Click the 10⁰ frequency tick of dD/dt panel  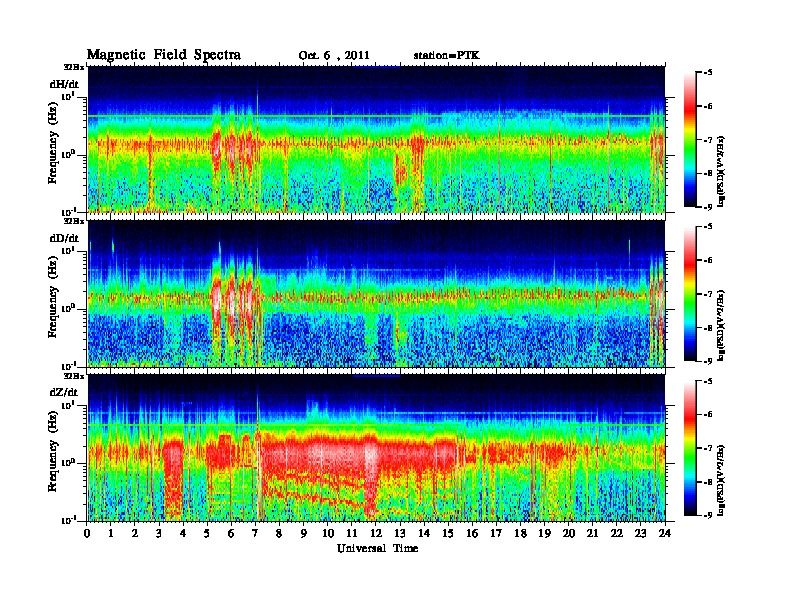(69, 308)
